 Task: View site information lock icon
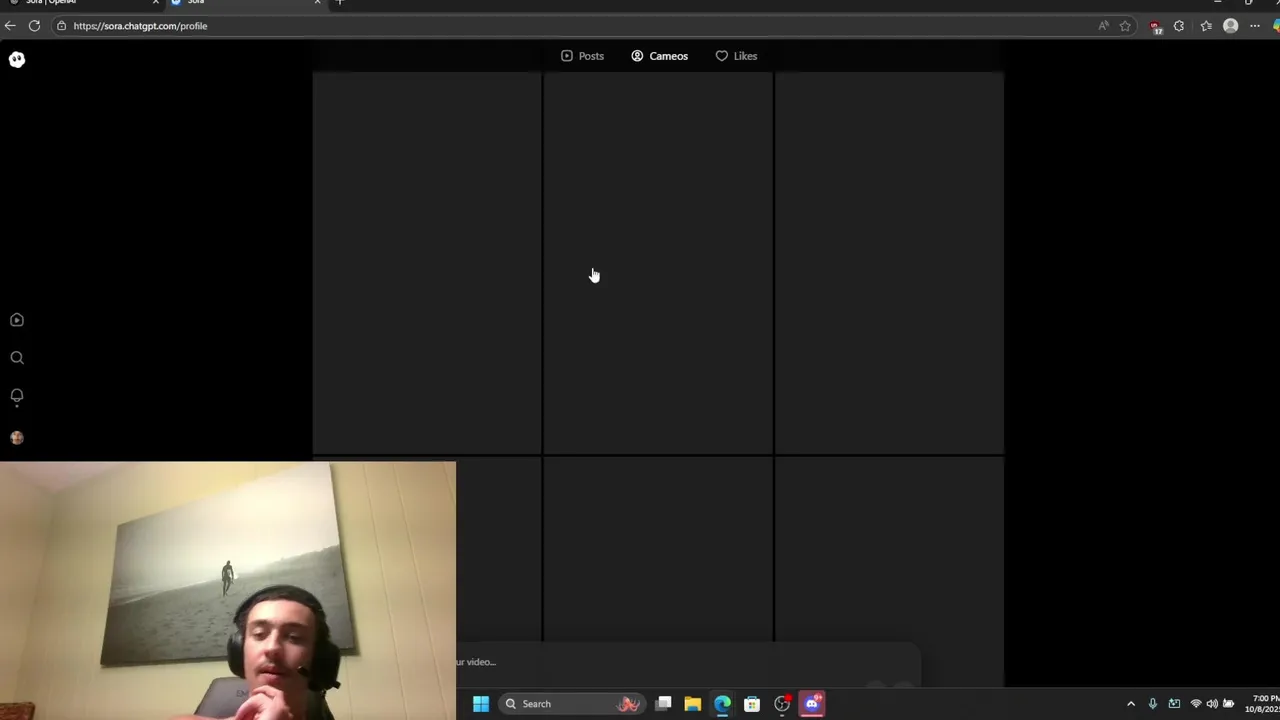[61, 26]
